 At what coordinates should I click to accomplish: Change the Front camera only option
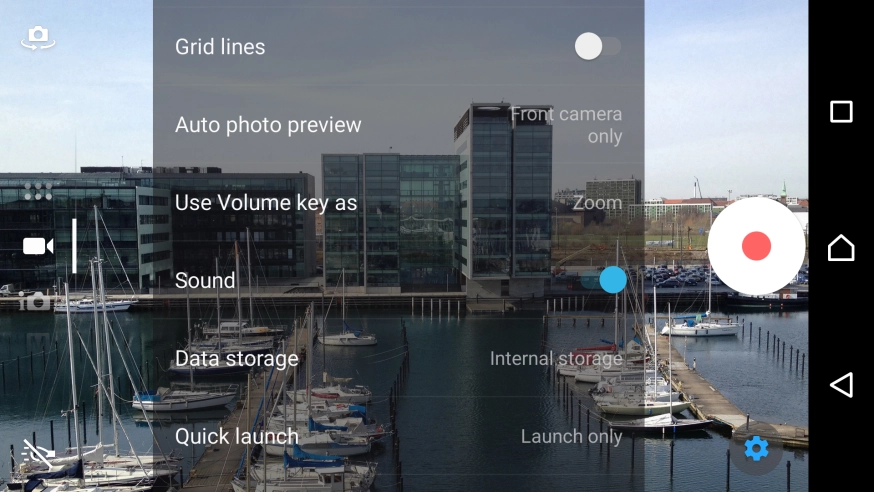click(566, 125)
